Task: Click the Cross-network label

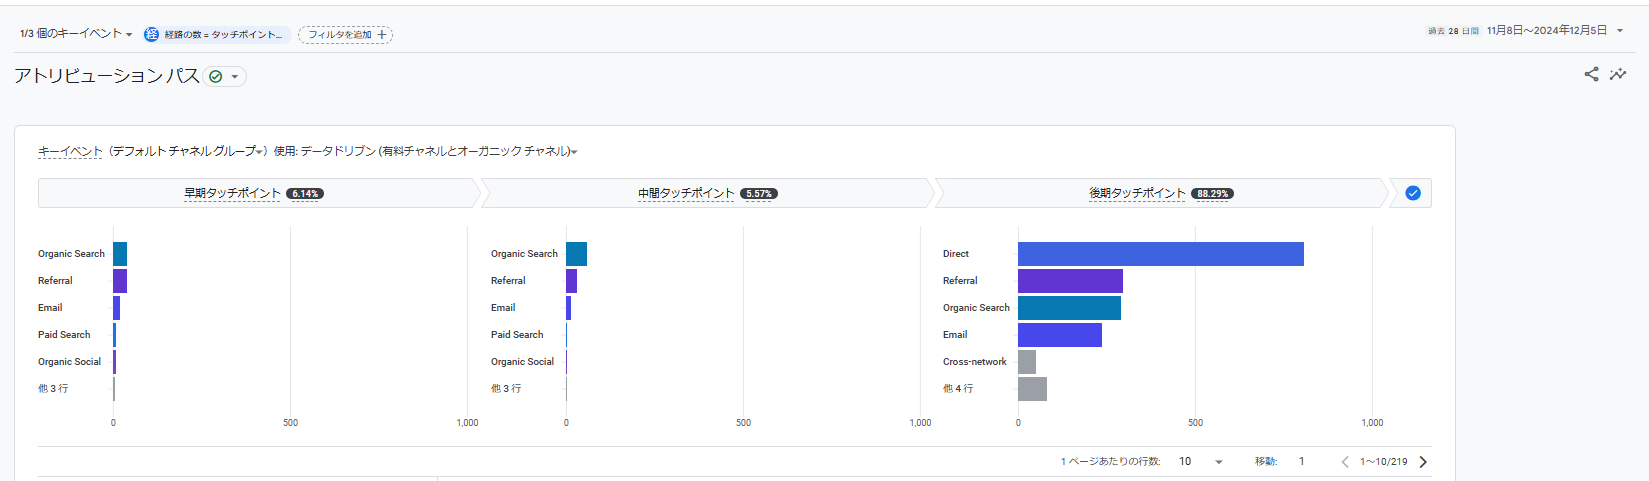Action: pyautogui.click(x=975, y=362)
